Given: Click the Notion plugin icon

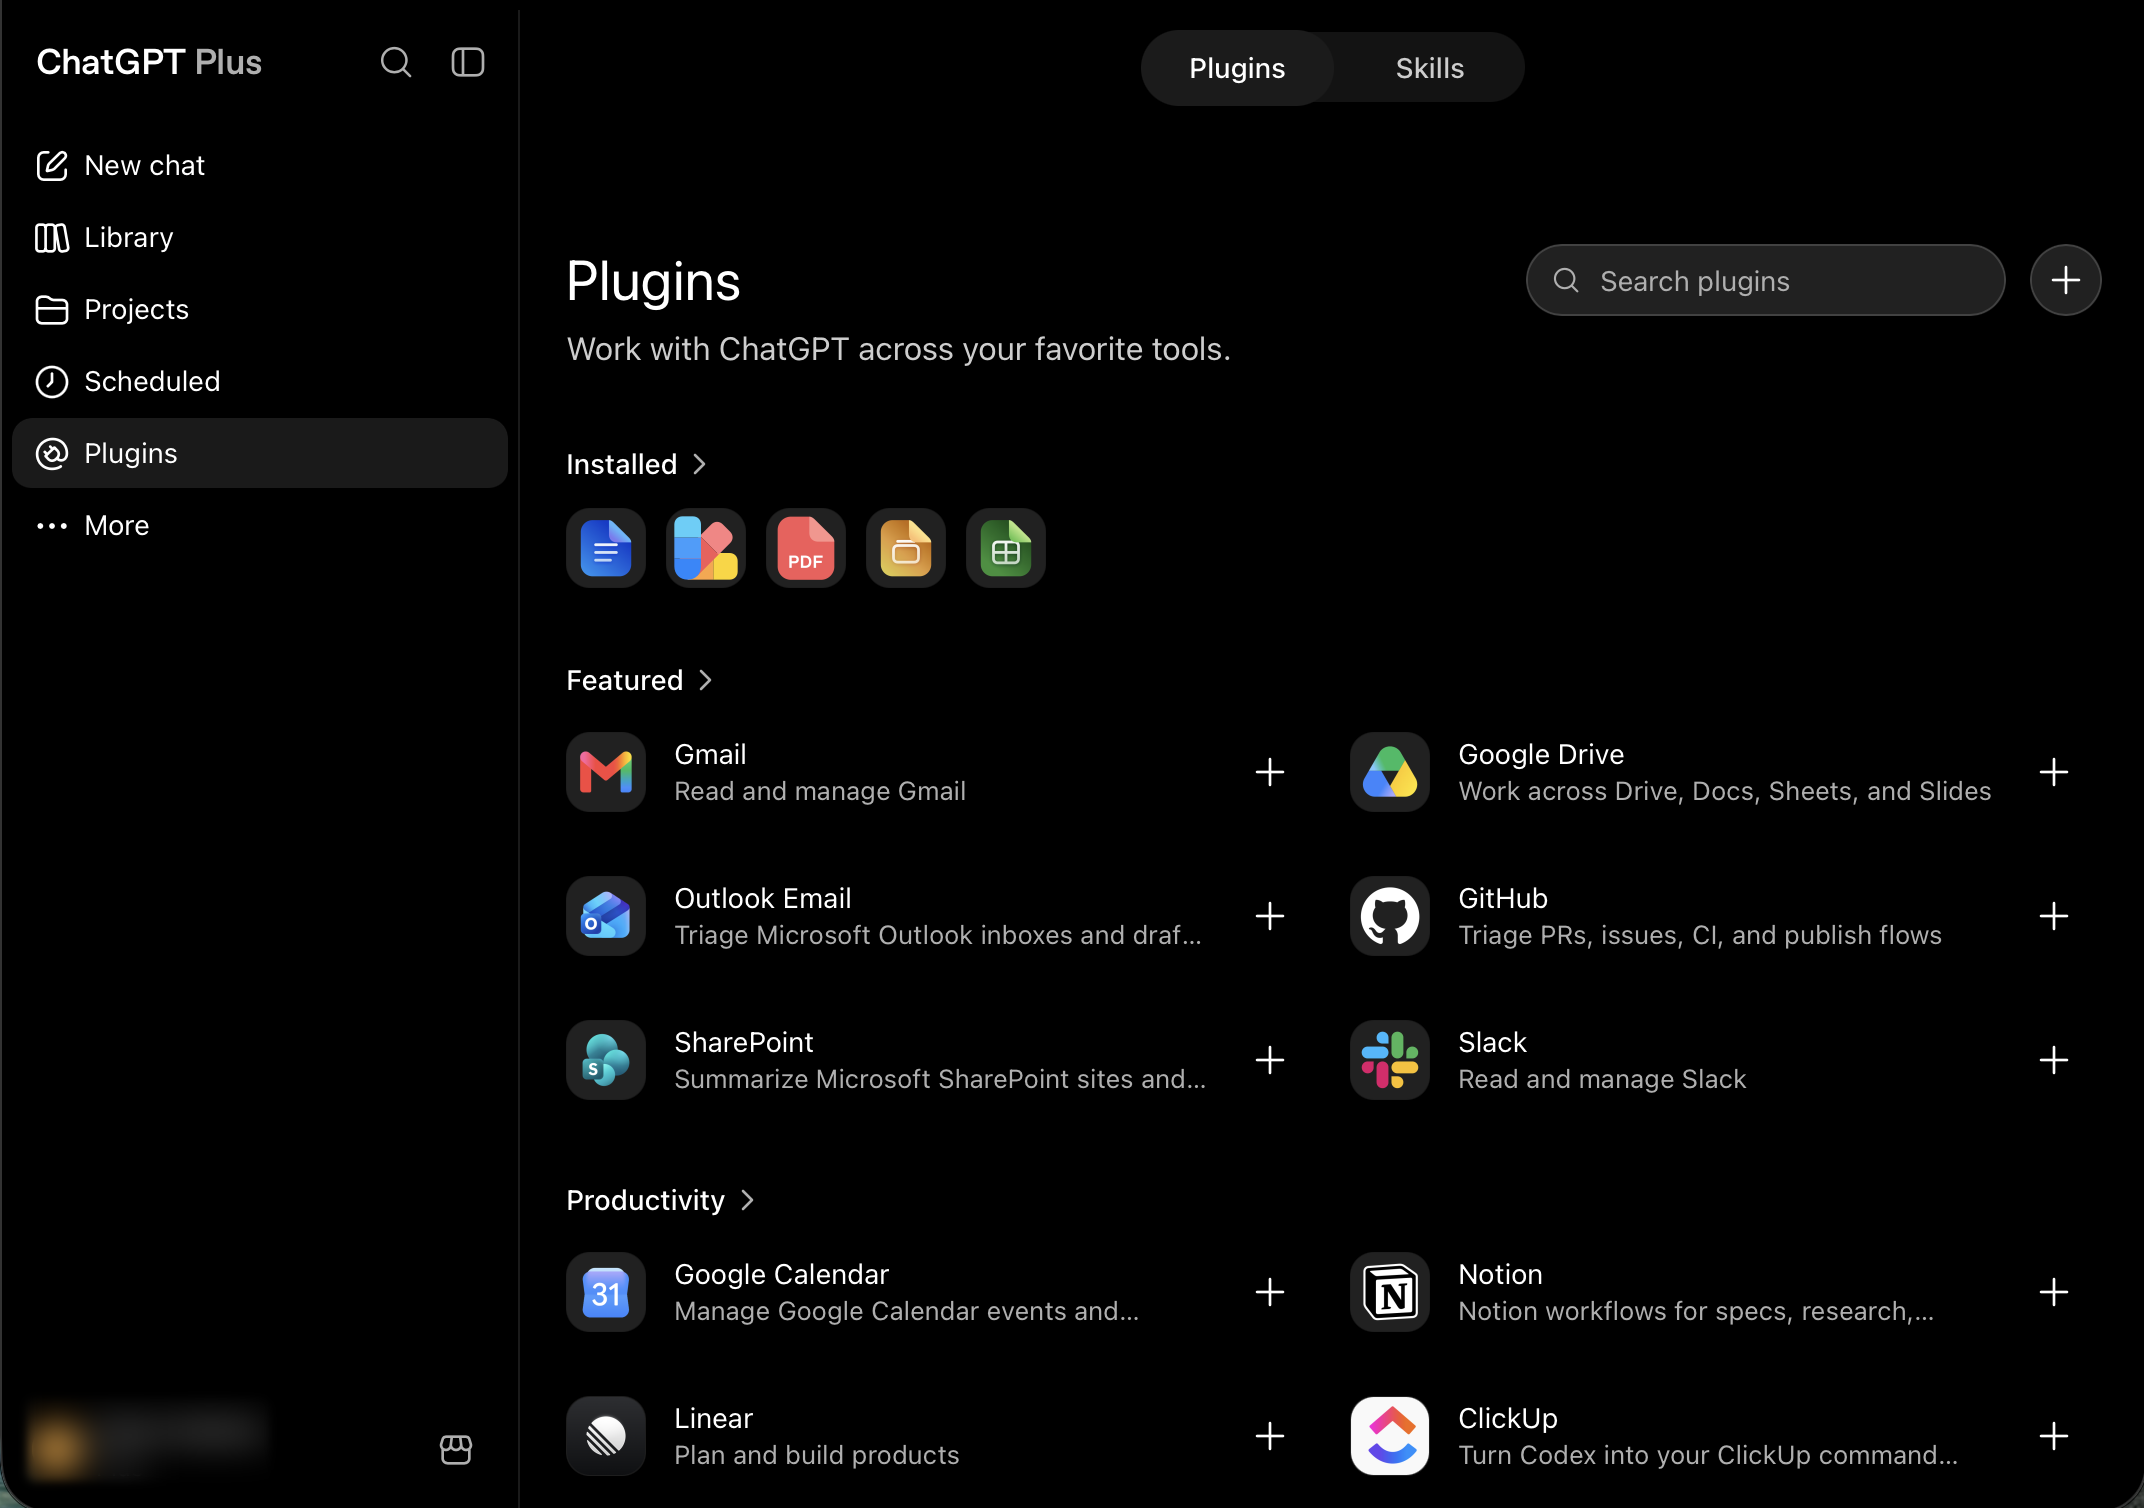Looking at the screenshot, I should point(1390,1292).
